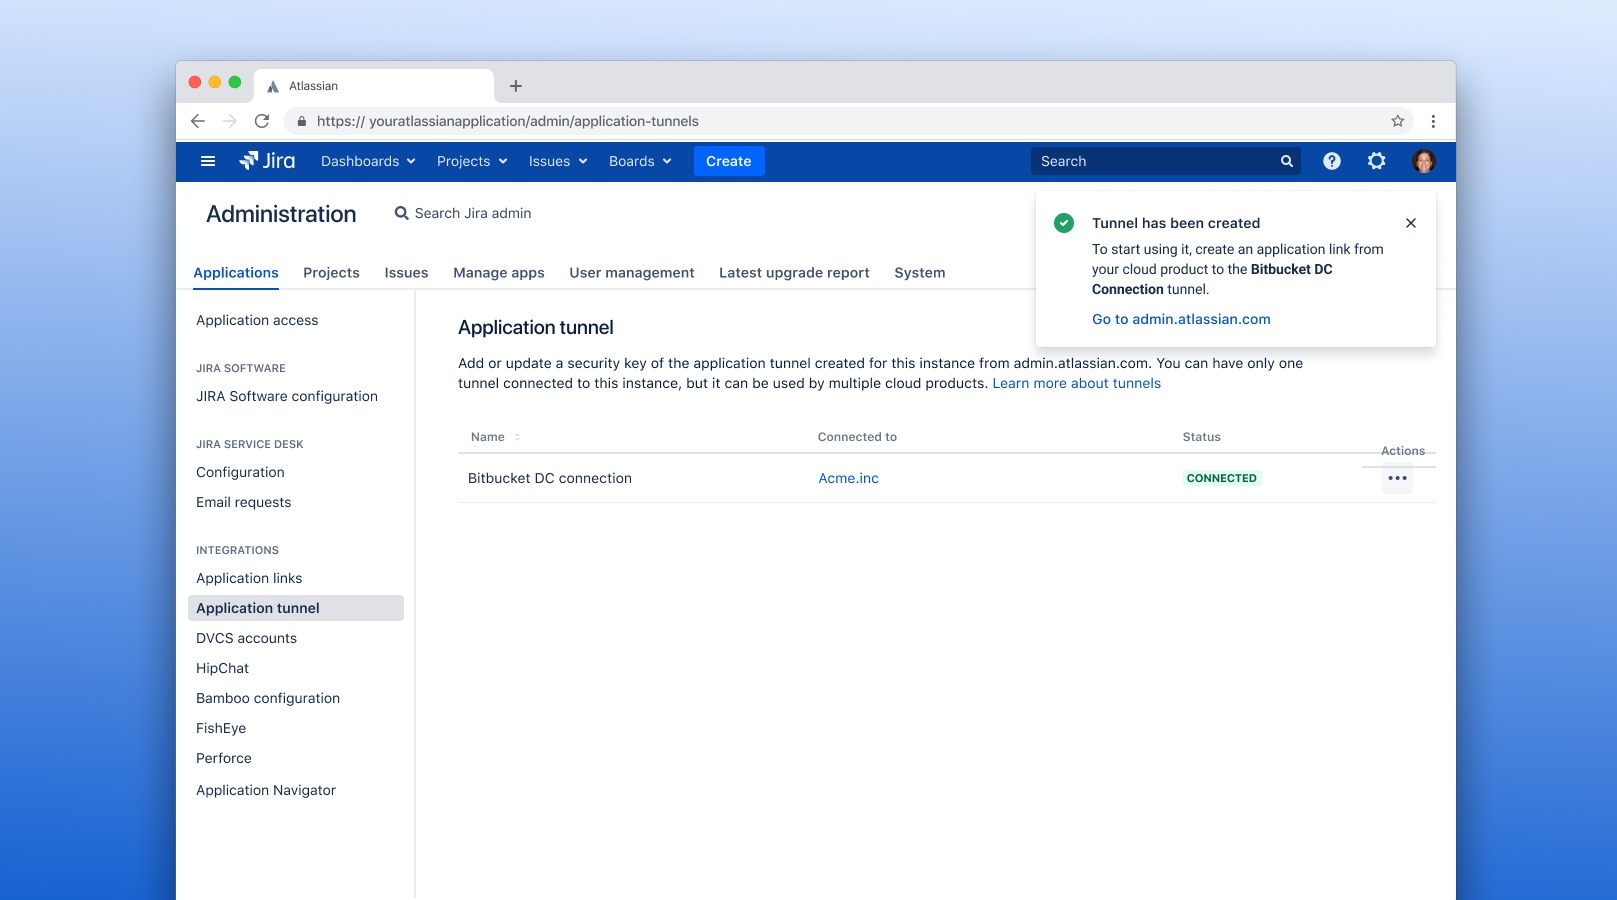1617x900 pixels.
Task: Click the green success checkmark icon
Action: [1064, 223]
